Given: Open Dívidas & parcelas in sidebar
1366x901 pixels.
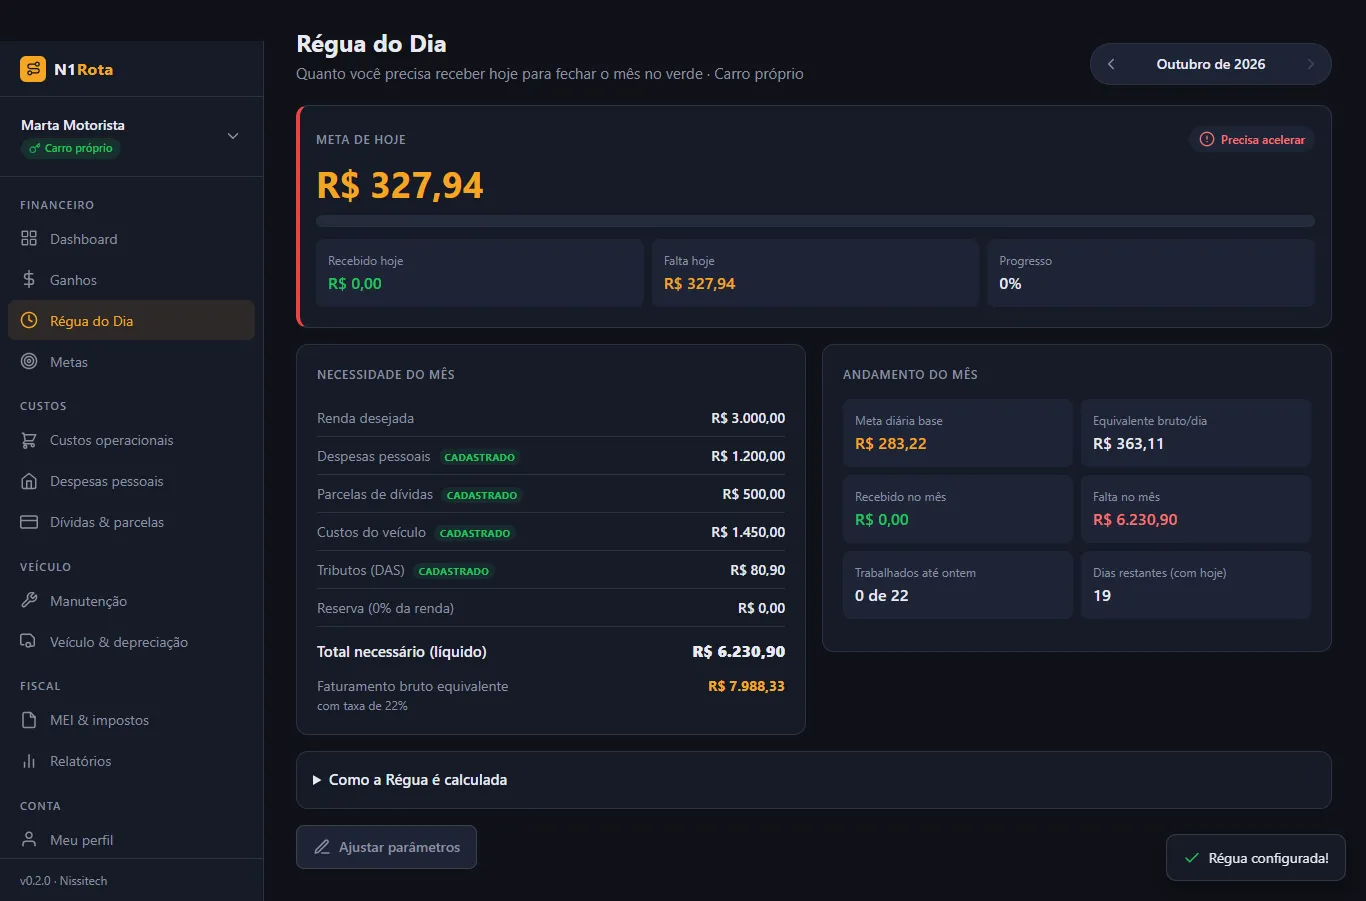Looking at the screenshot, I should (x=131, y=522).
